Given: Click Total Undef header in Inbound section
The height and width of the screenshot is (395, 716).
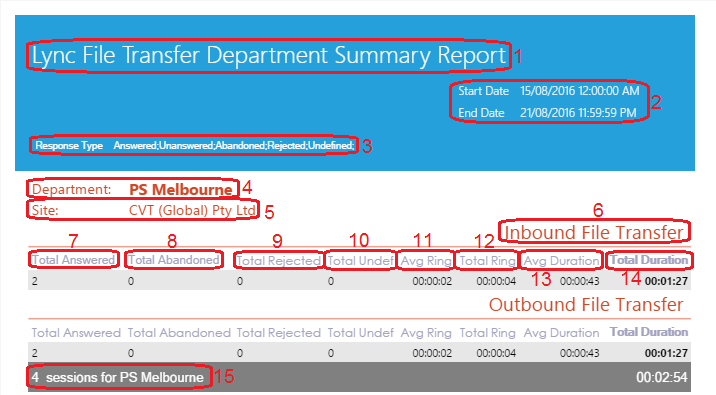Looking at the screenshot, I should coord(360,261).
